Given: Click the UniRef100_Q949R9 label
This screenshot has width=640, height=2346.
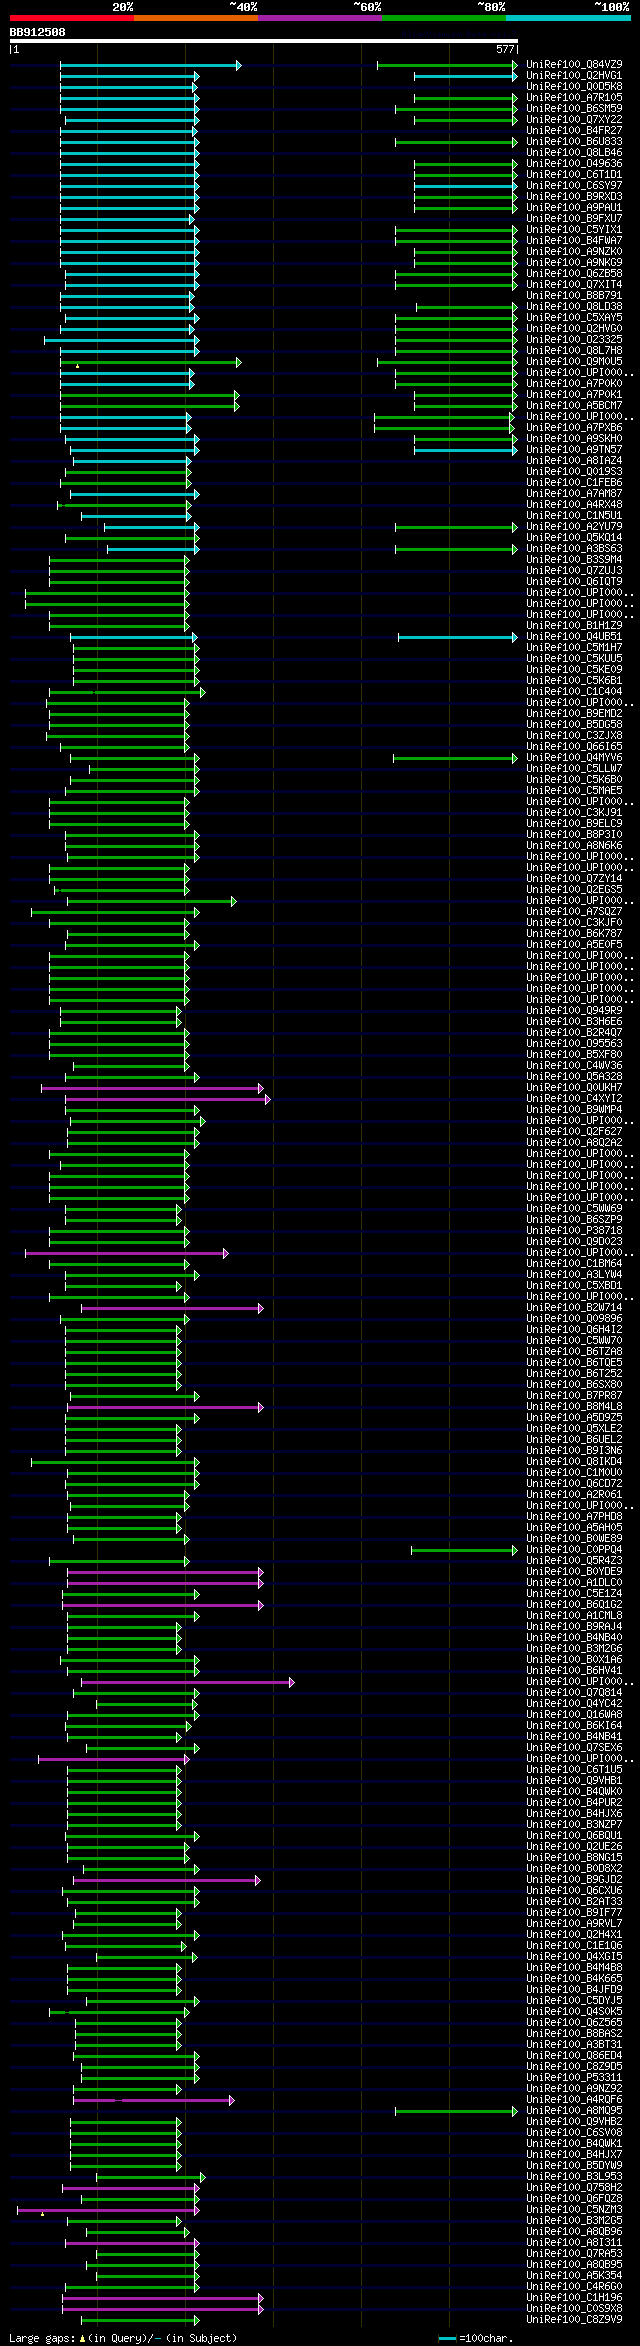Looking at the screenshot, I should pos(574,1011).
